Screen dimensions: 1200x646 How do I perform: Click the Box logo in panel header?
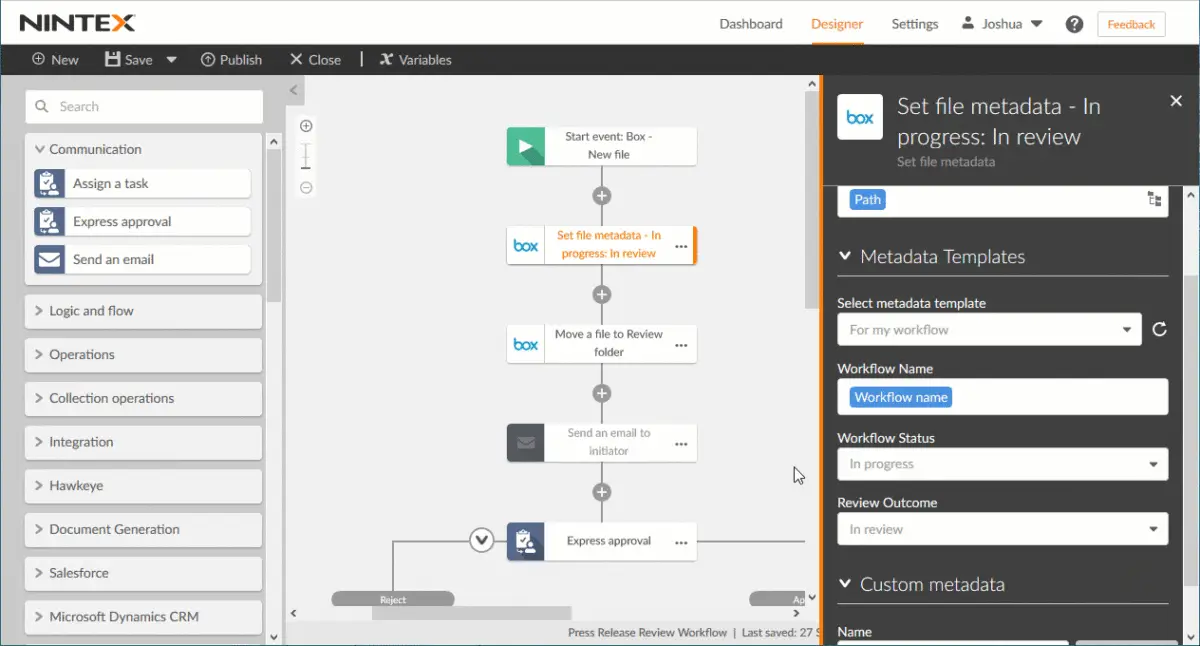860,117
